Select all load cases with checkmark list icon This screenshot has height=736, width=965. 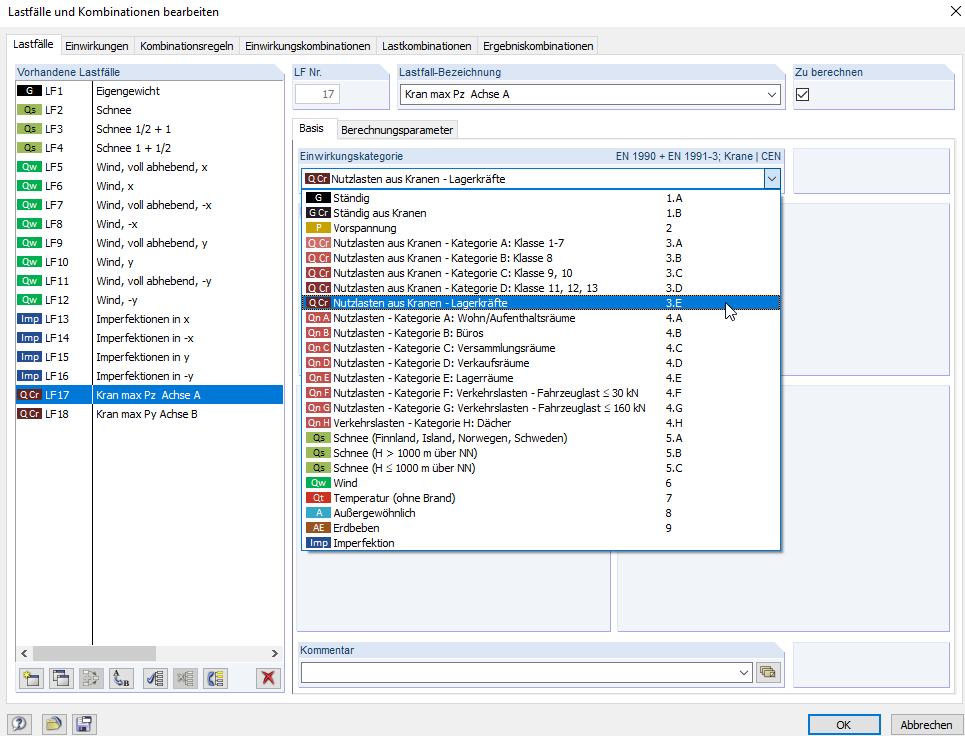point(155,678)
